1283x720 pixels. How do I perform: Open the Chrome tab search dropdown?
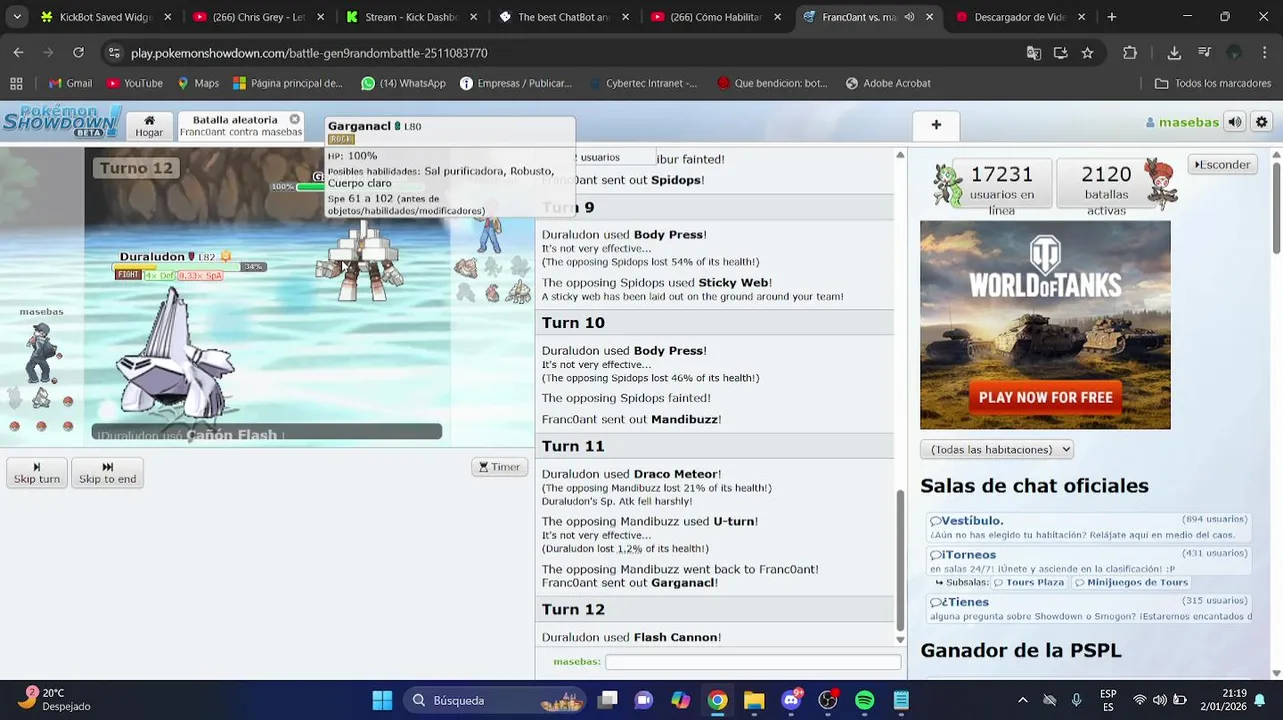16,17
